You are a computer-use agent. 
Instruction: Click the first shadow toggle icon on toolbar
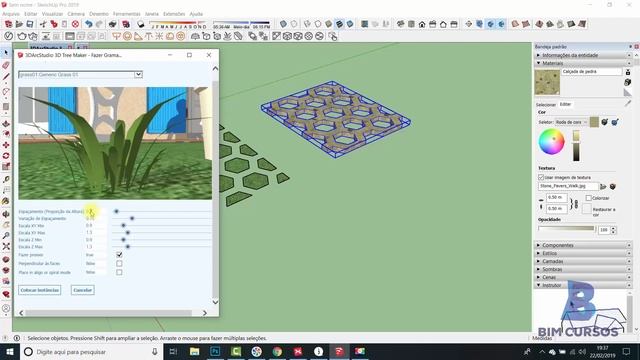pyautogui.click(x=141, y=24)
